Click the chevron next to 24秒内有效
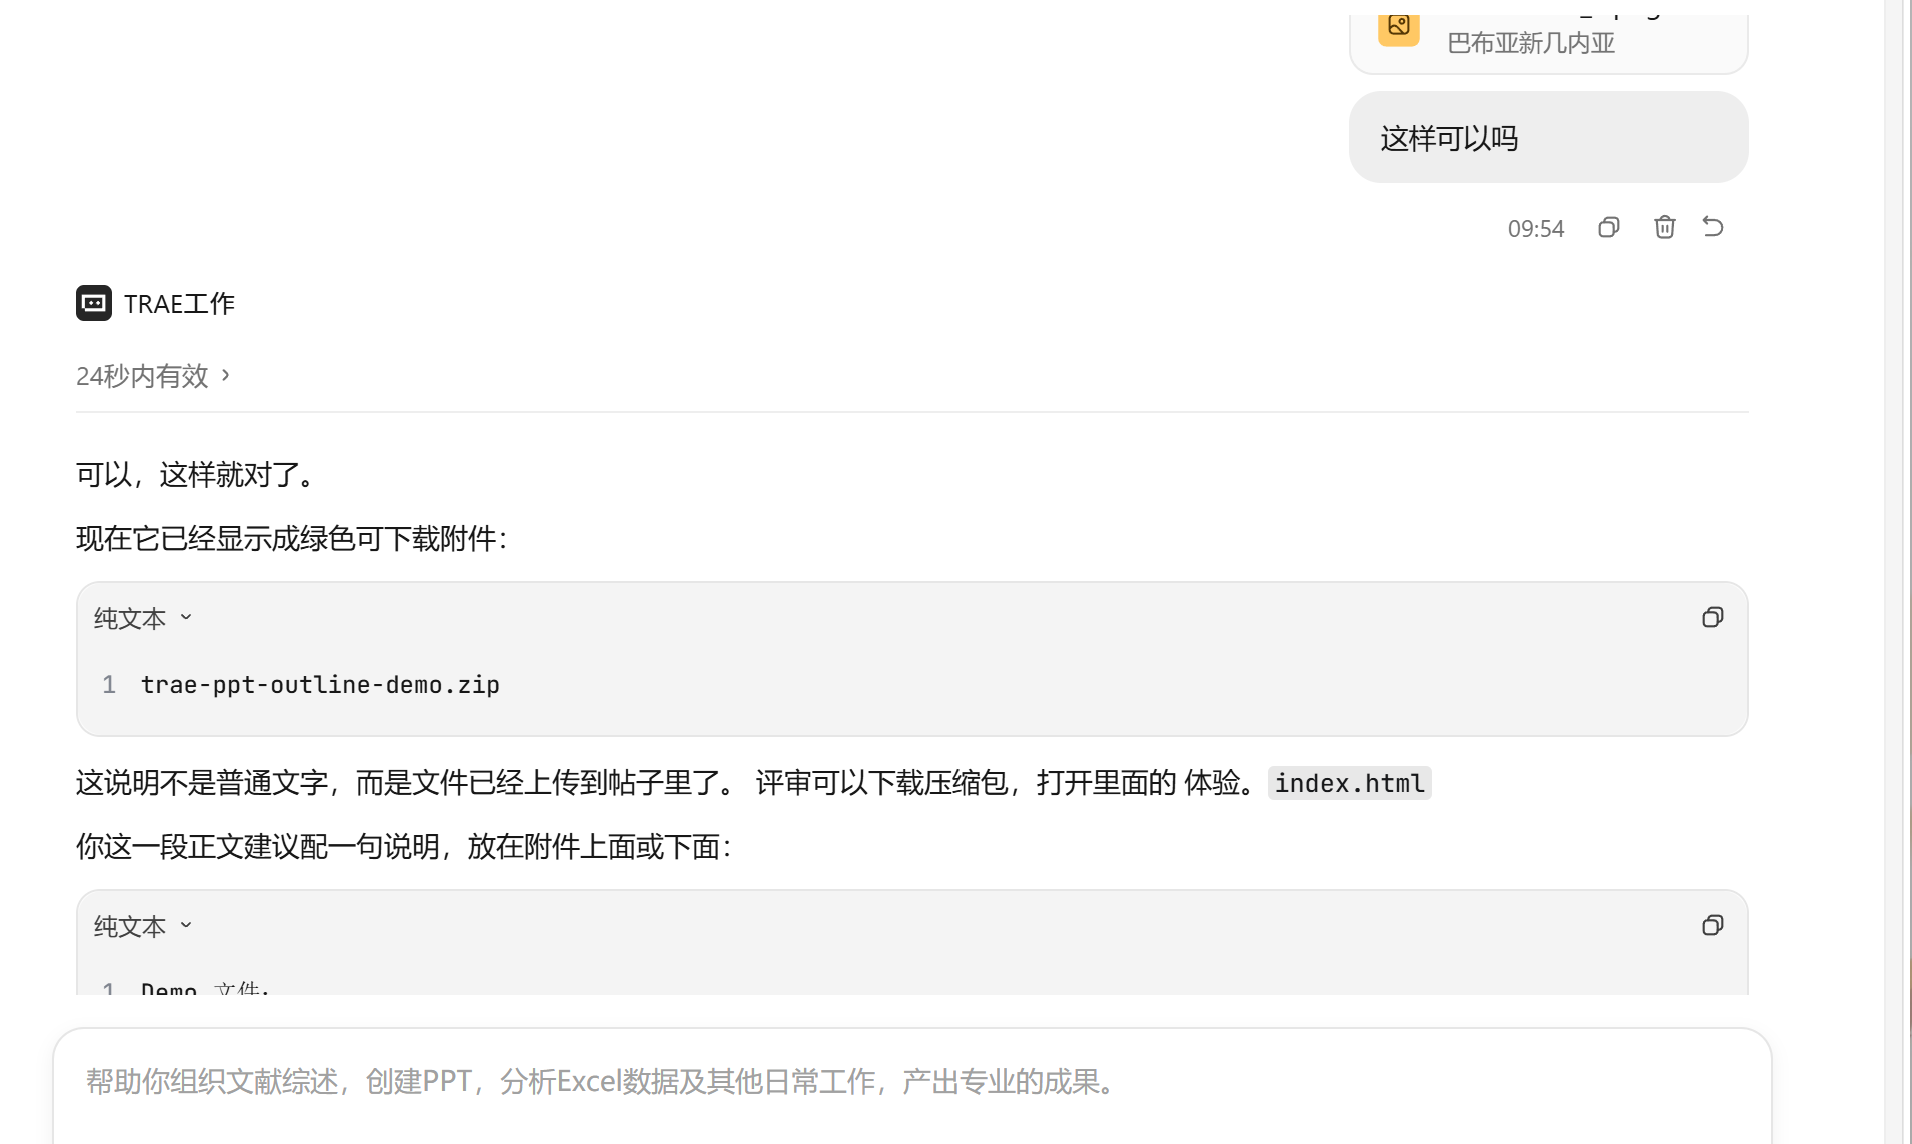Viewport: 1912px width, 1144px height. pyautogui.click(x=225, y=375)
